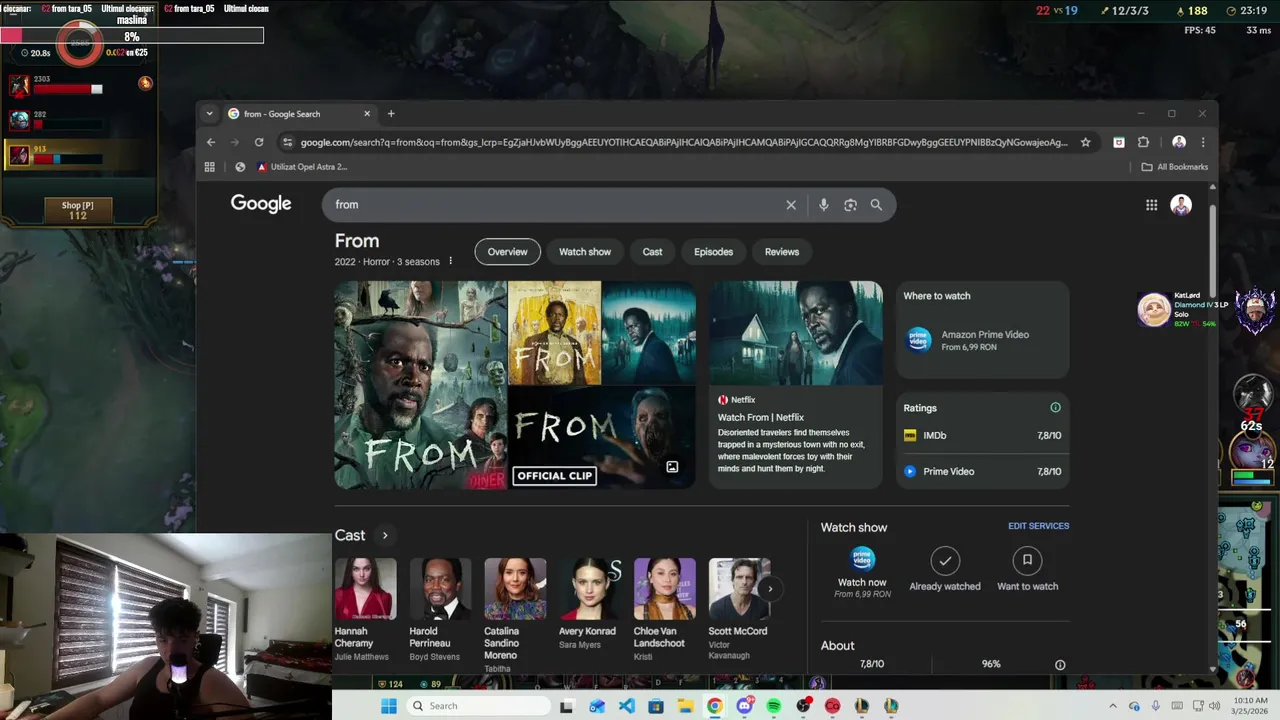Screen dimensions: 1280x720
Task: Open the 'Utilizat Opel Astra 2...' bookmark
Action: click(302, 167)
